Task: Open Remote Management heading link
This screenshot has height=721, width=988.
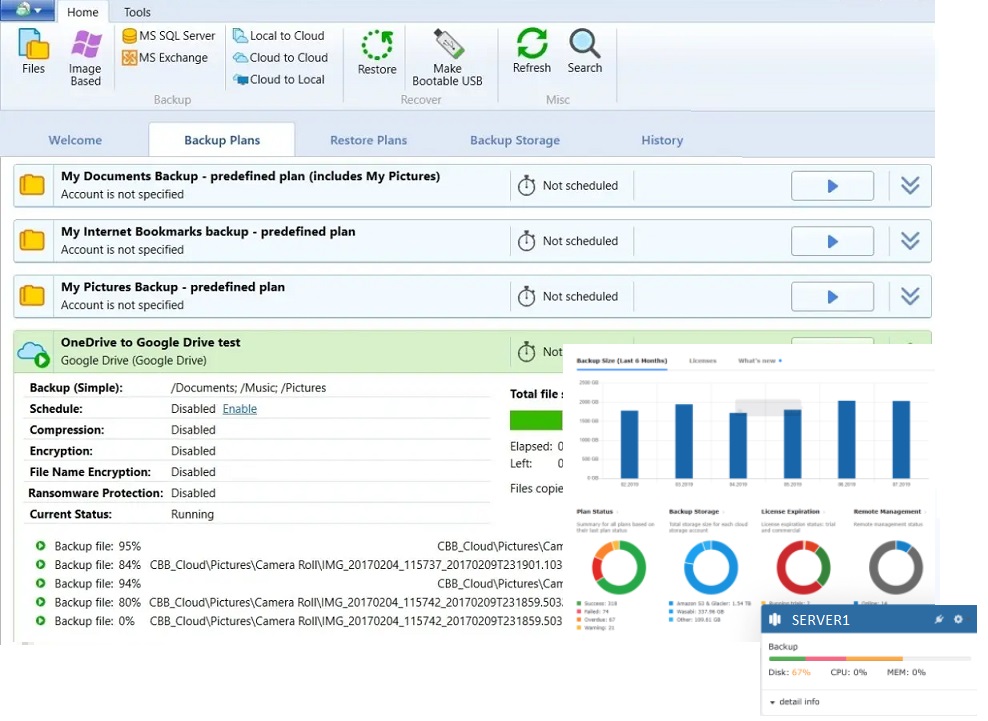Action: tap(888, 512)
